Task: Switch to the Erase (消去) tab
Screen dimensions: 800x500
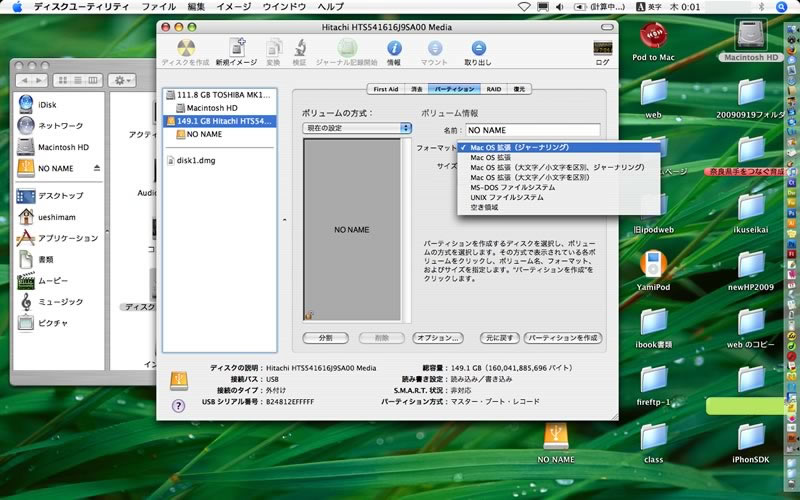Action: [417, 89]
